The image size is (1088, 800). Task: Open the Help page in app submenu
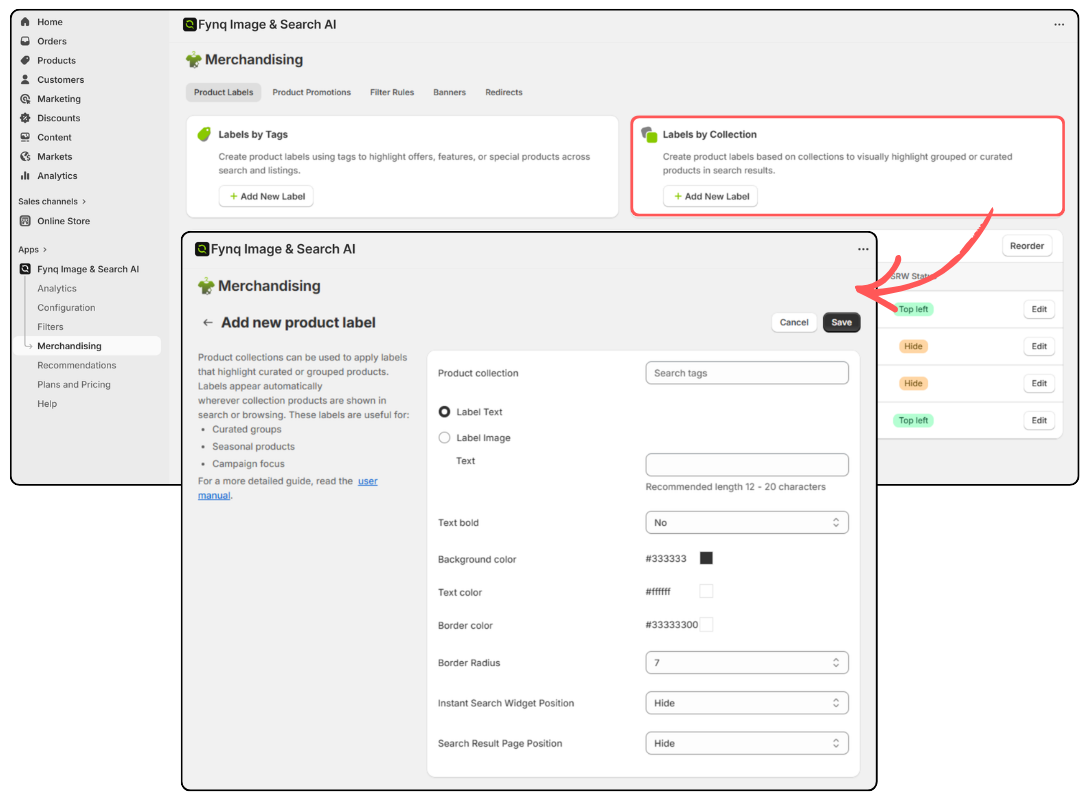click(x=47, y=404)
